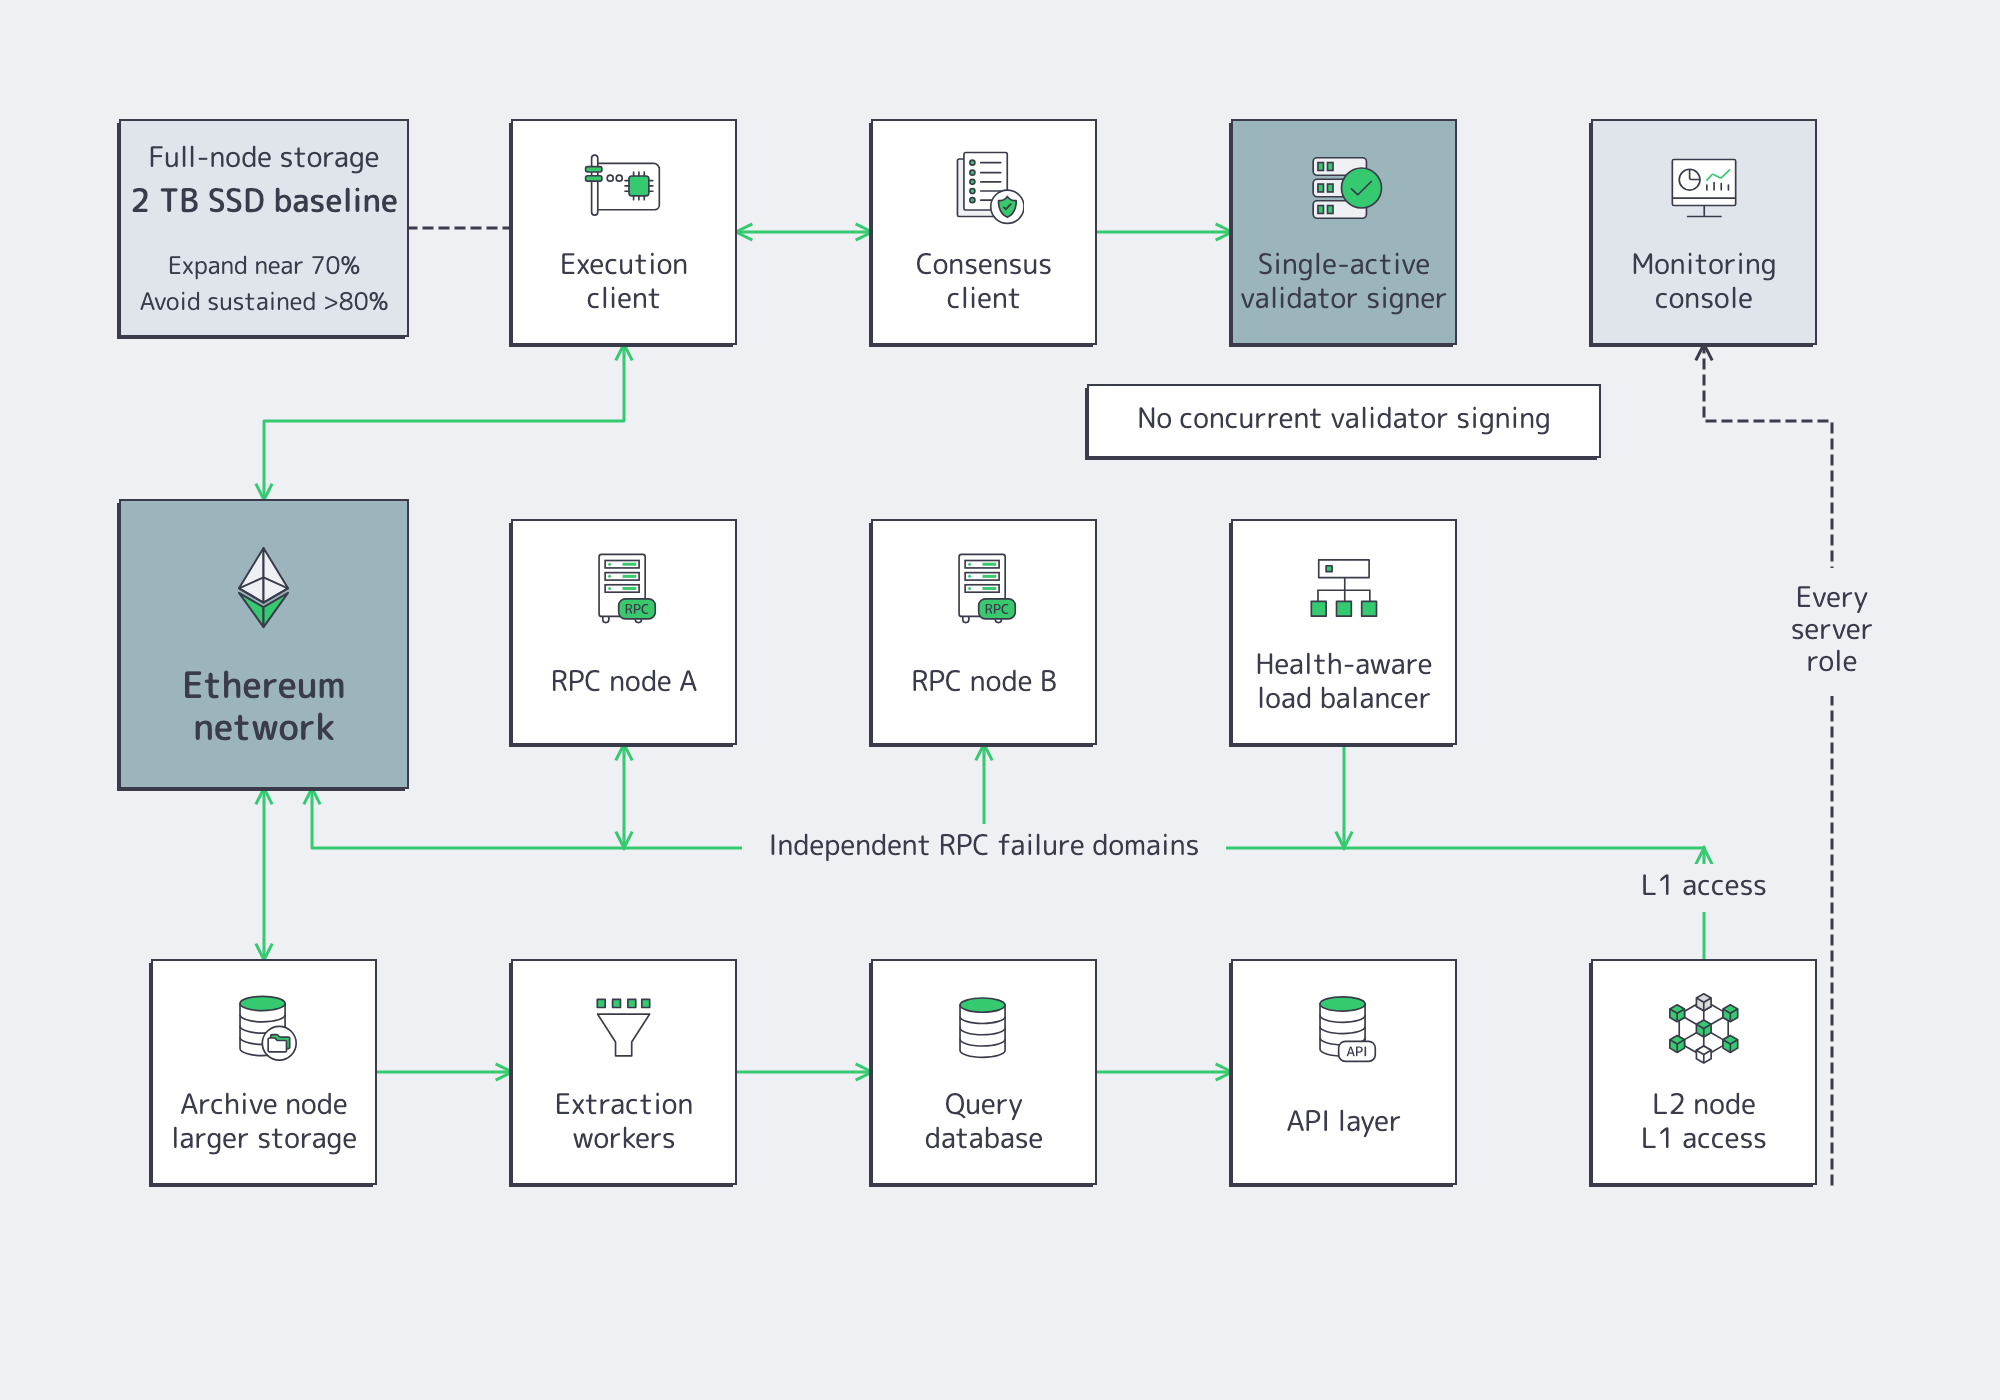This screenshot has height=1400, width=2000.
Task: Click the Archive node database-folder icon
Action: coord(267,1027)
